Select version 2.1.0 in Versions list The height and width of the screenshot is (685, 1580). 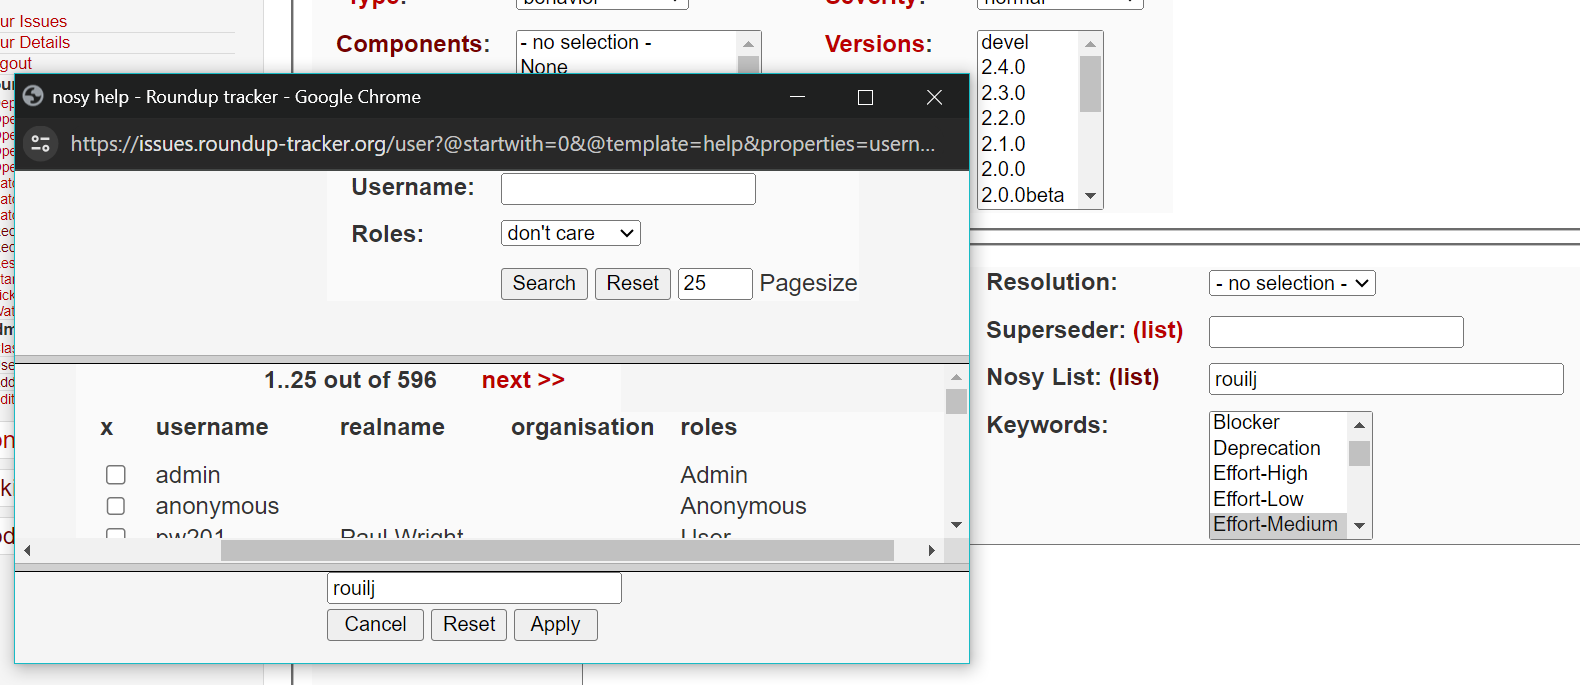pyautogui.click(x=1028, y=144)
